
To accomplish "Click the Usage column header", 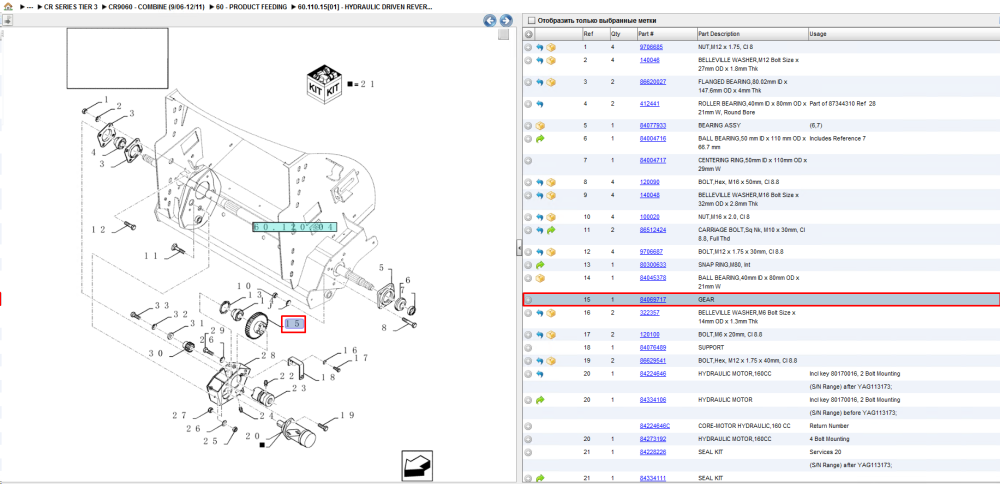I will point(818,34).
